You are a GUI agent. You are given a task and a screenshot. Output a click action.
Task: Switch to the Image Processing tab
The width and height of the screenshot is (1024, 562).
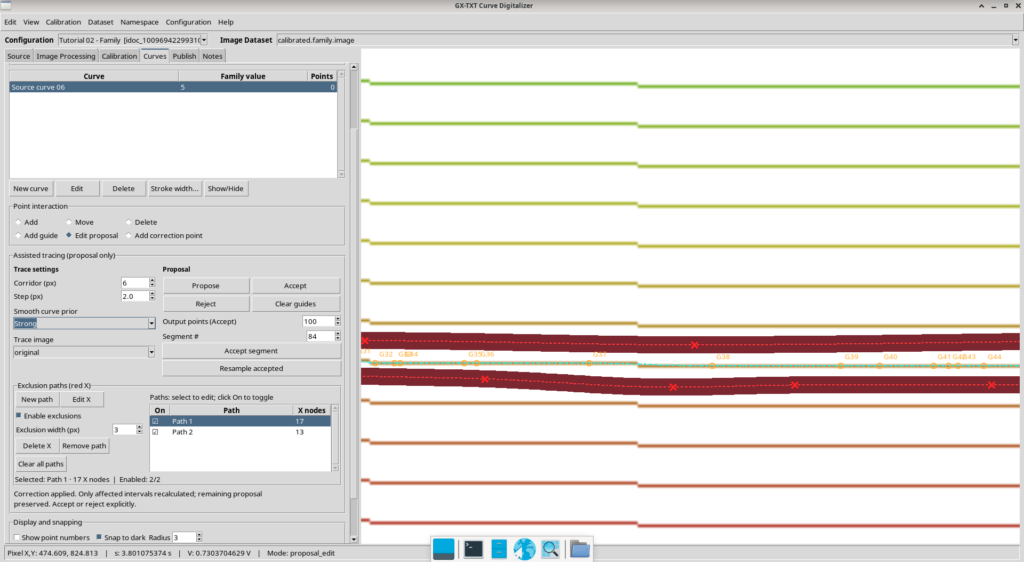click(65, 56)
